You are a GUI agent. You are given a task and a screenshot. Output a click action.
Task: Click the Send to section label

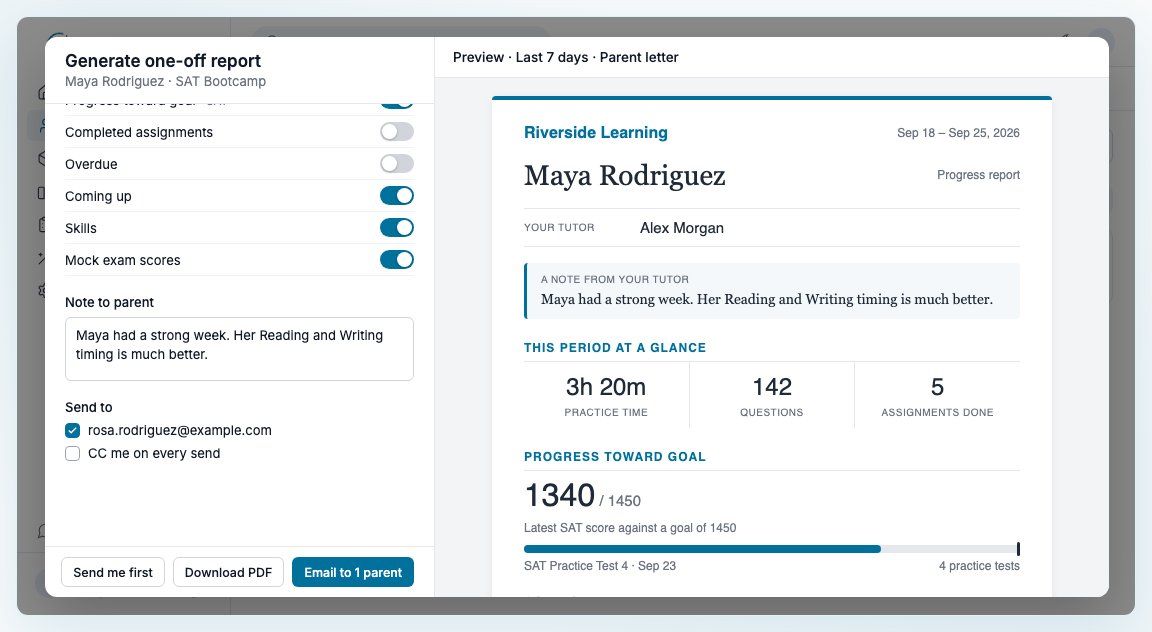[89, 407]
